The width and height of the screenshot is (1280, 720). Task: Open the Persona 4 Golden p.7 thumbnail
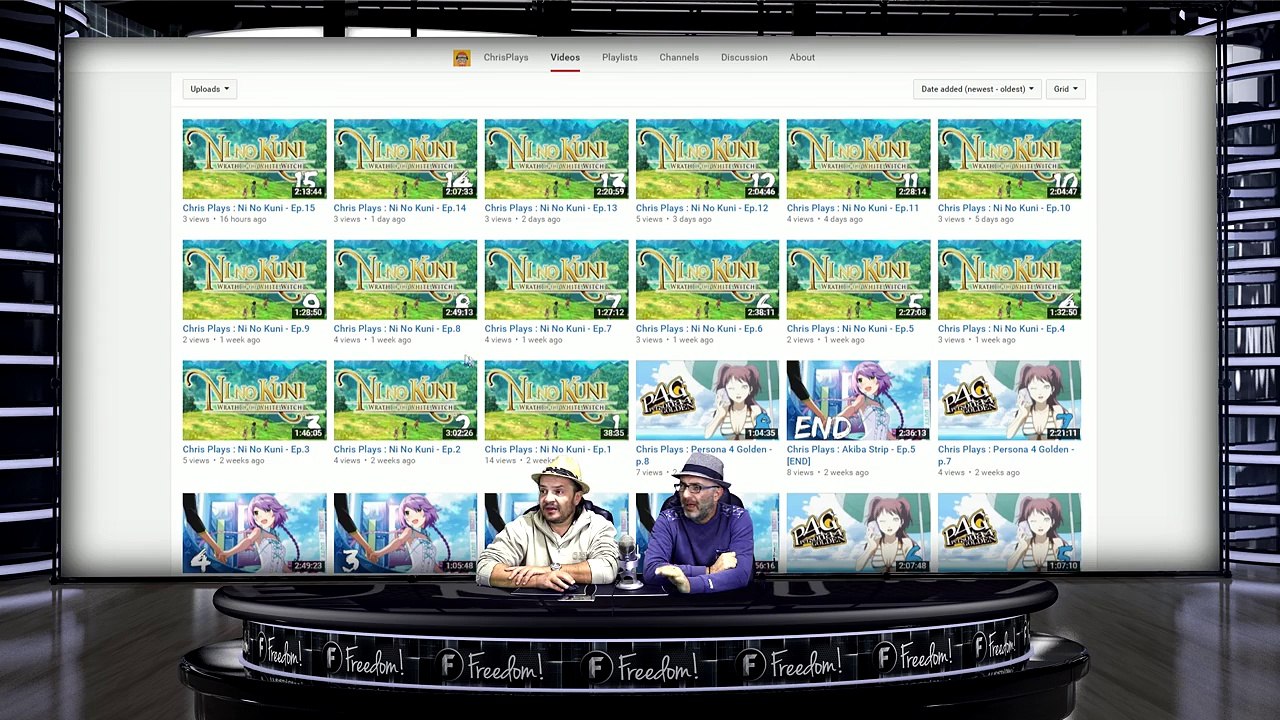click(1009, 401)
